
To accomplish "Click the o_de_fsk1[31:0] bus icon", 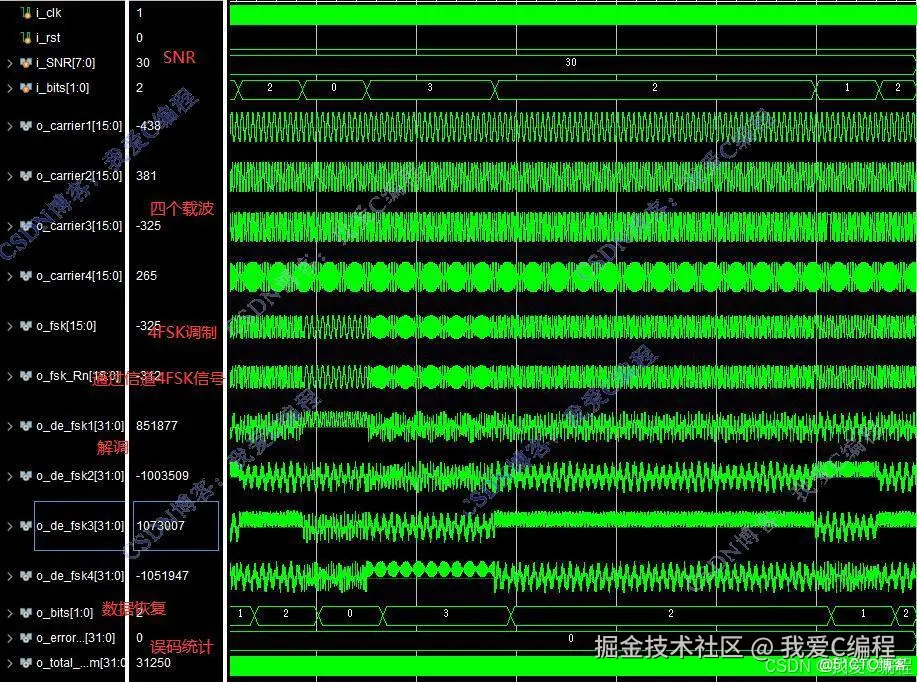I will click(26, 426).
